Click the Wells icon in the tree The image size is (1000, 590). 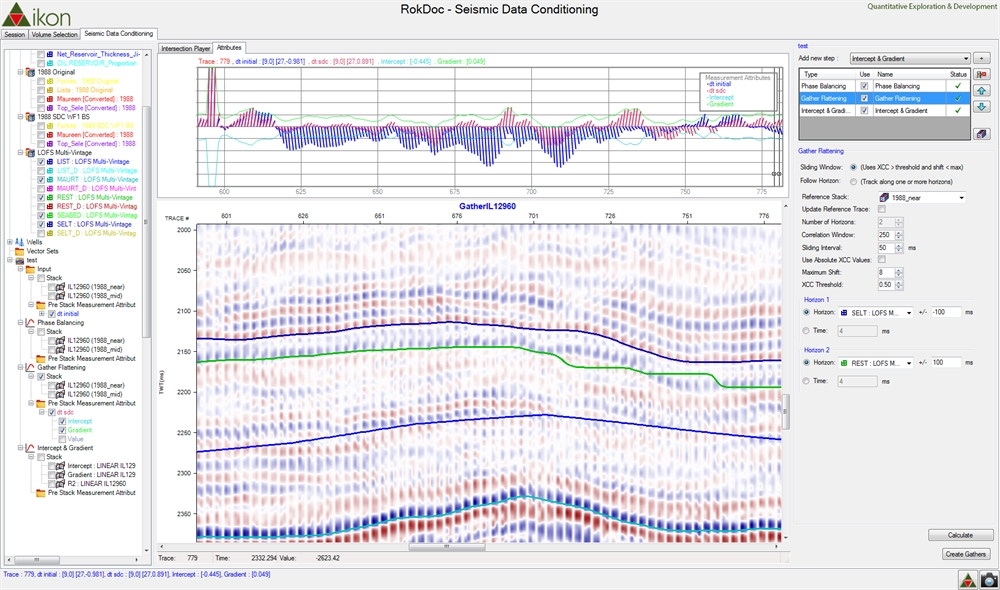click(x=21, y=242)
